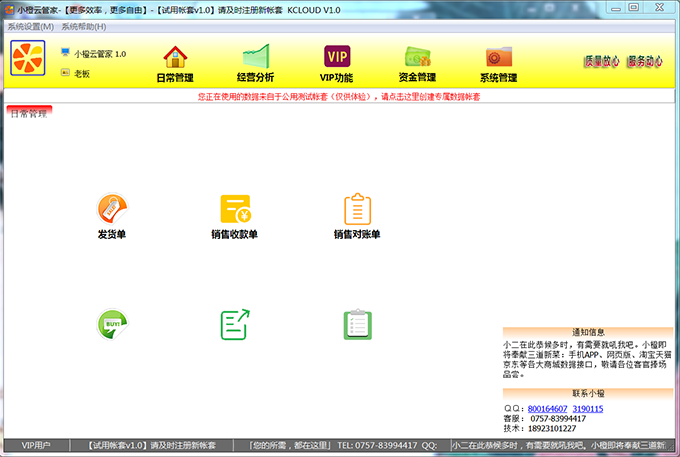Open the green document export icon

pyautogui.click(x=235, y=324)
